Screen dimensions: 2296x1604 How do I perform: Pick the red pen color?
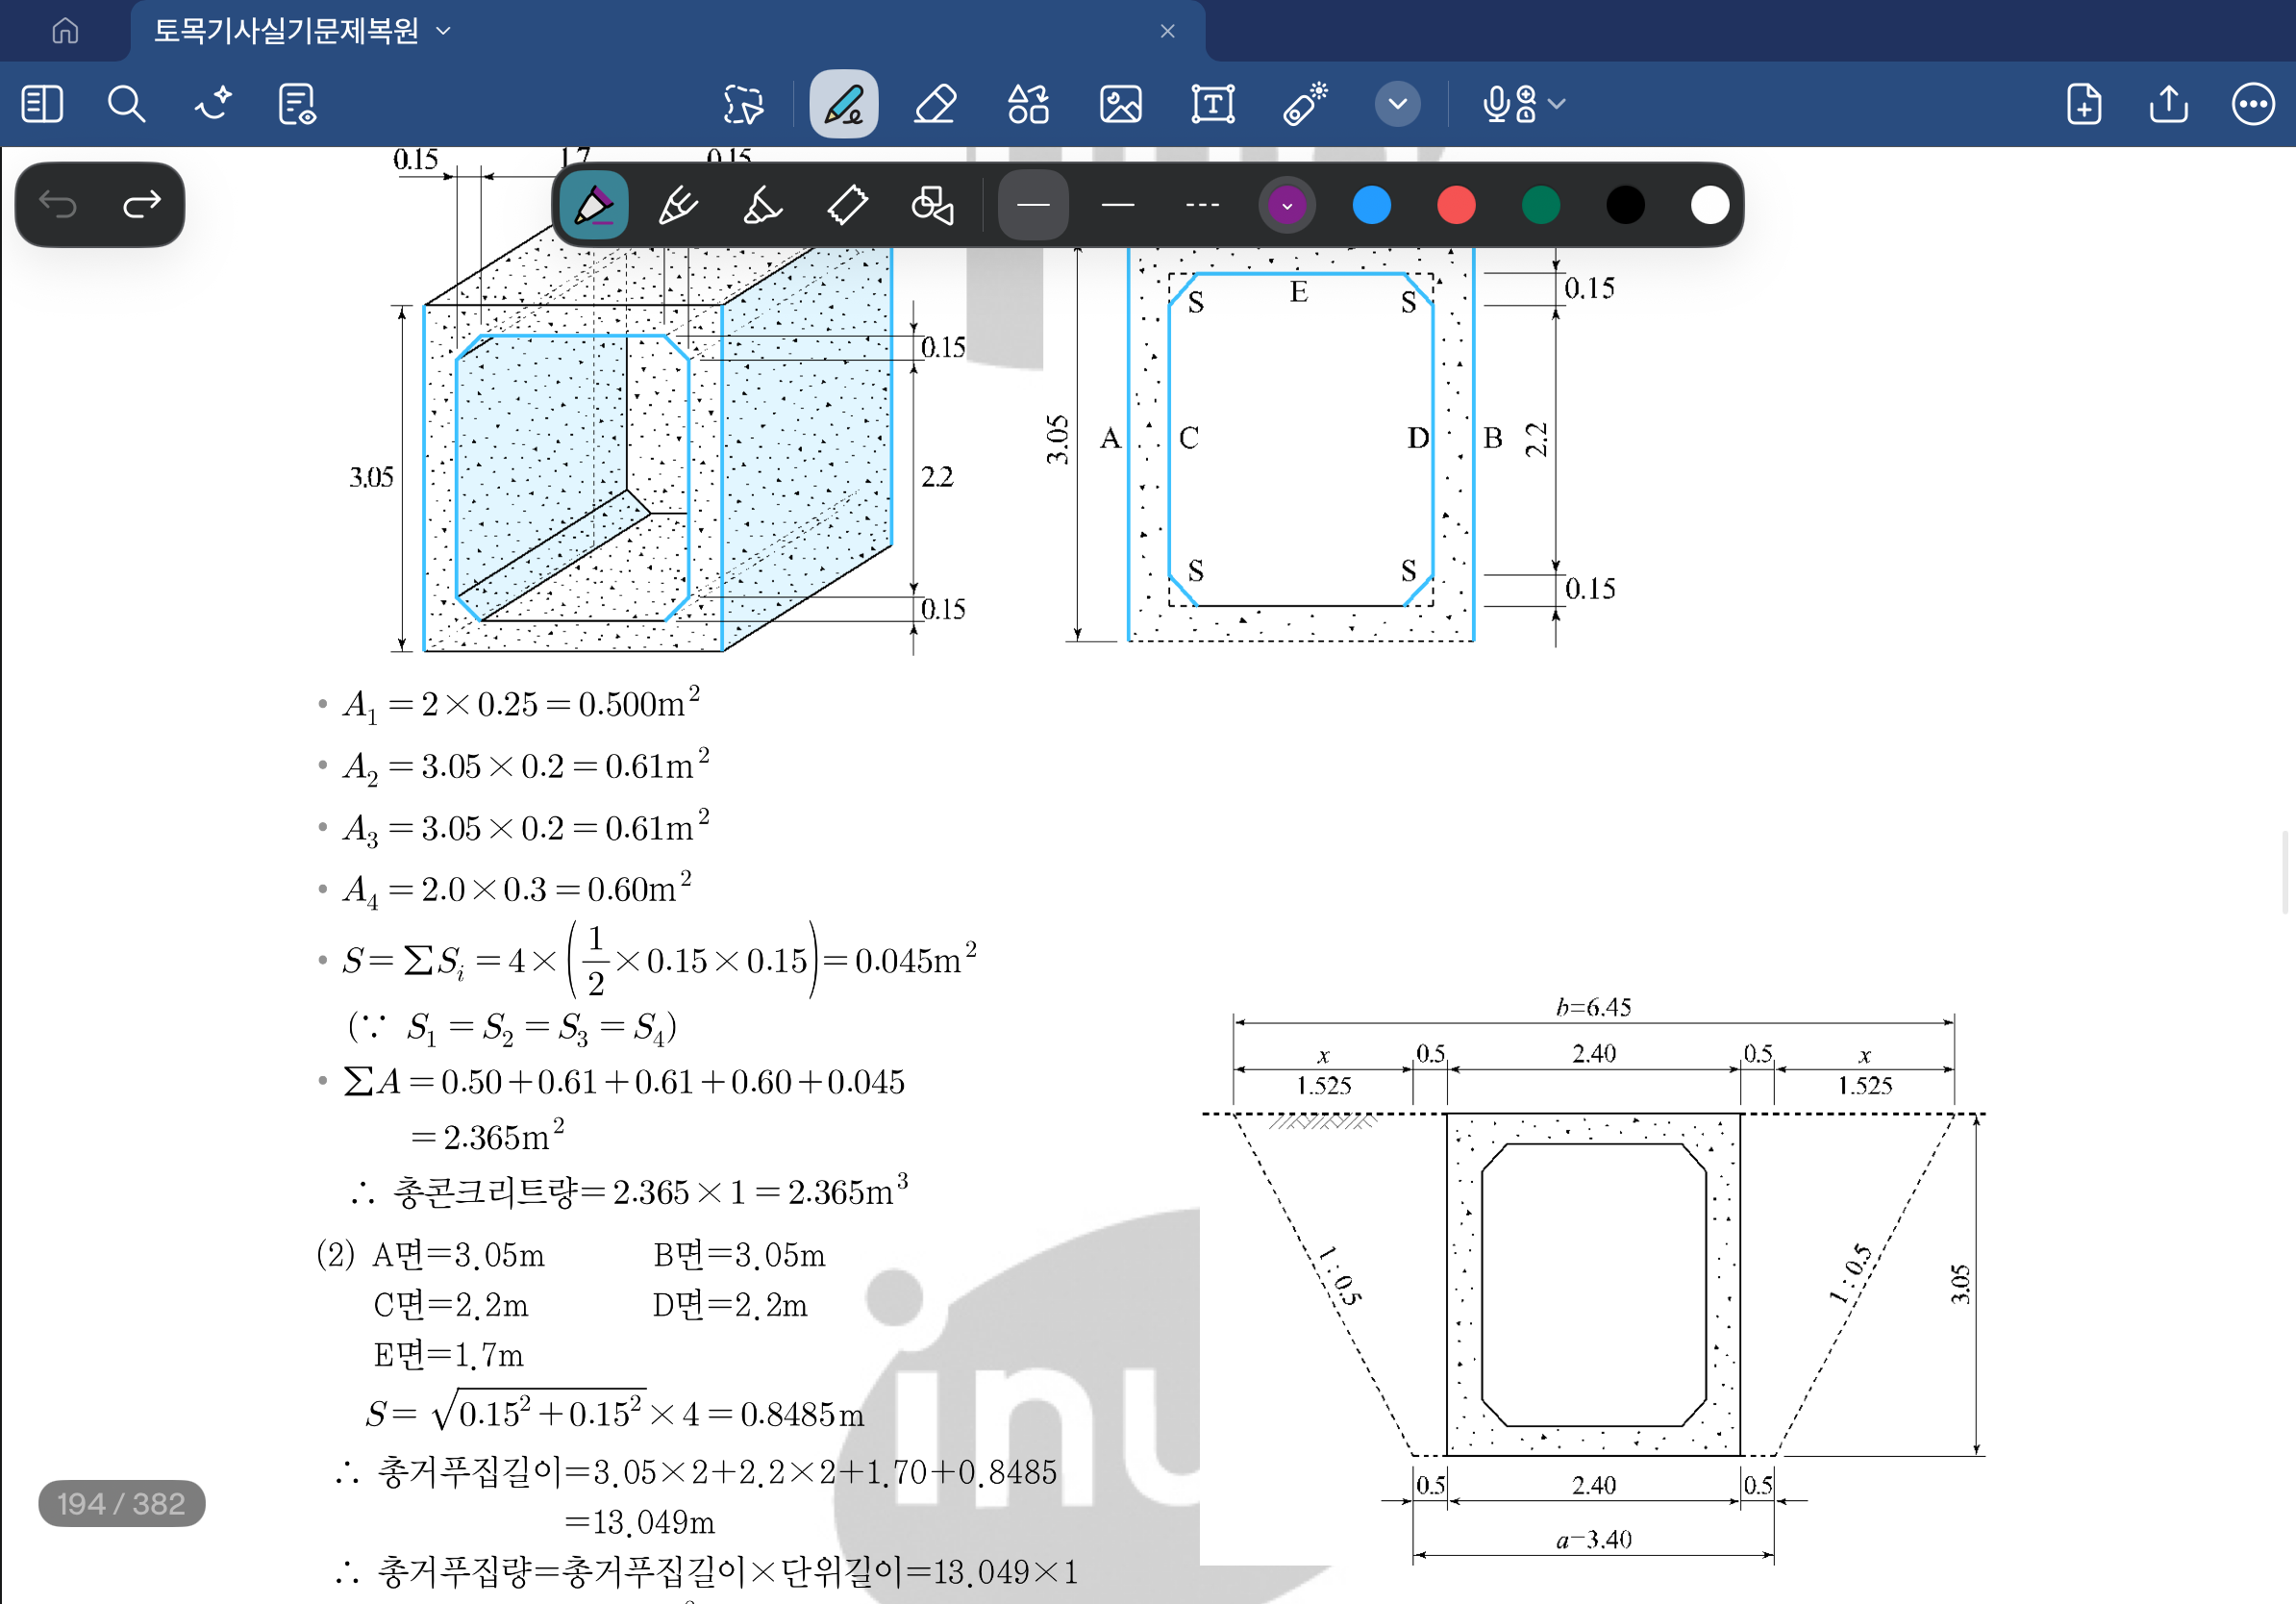1456,205
